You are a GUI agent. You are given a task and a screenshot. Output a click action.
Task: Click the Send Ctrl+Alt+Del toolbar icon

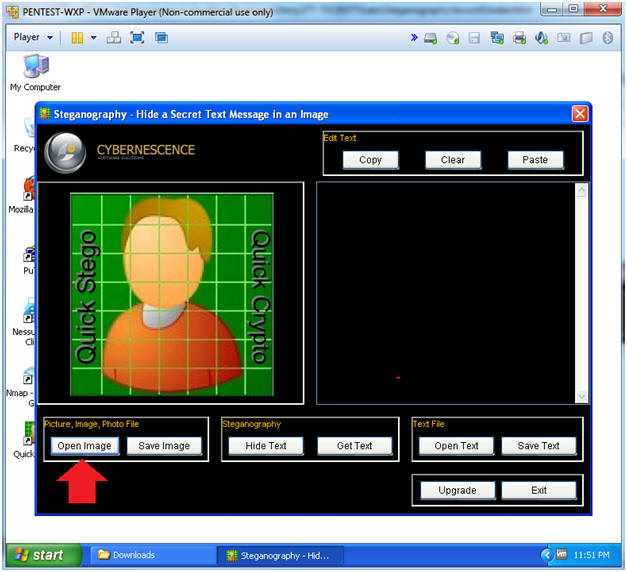(x=114, y=38)
